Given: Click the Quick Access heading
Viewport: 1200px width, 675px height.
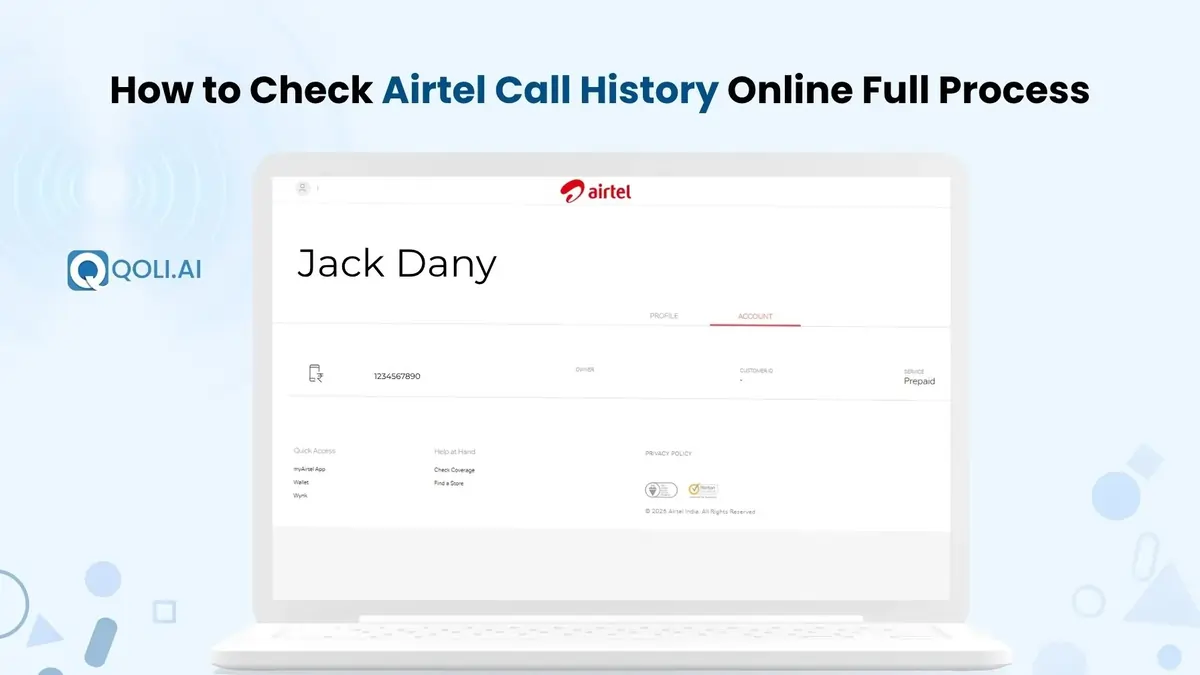Looking at the screenshot, I should point(314,451).
